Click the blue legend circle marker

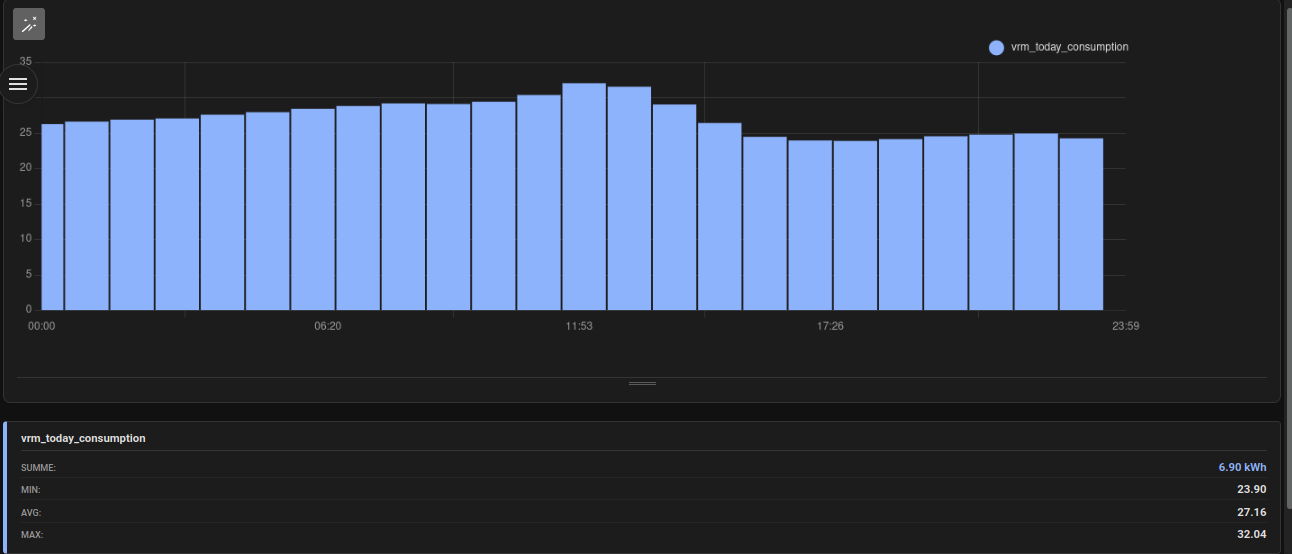coord(996,47)
